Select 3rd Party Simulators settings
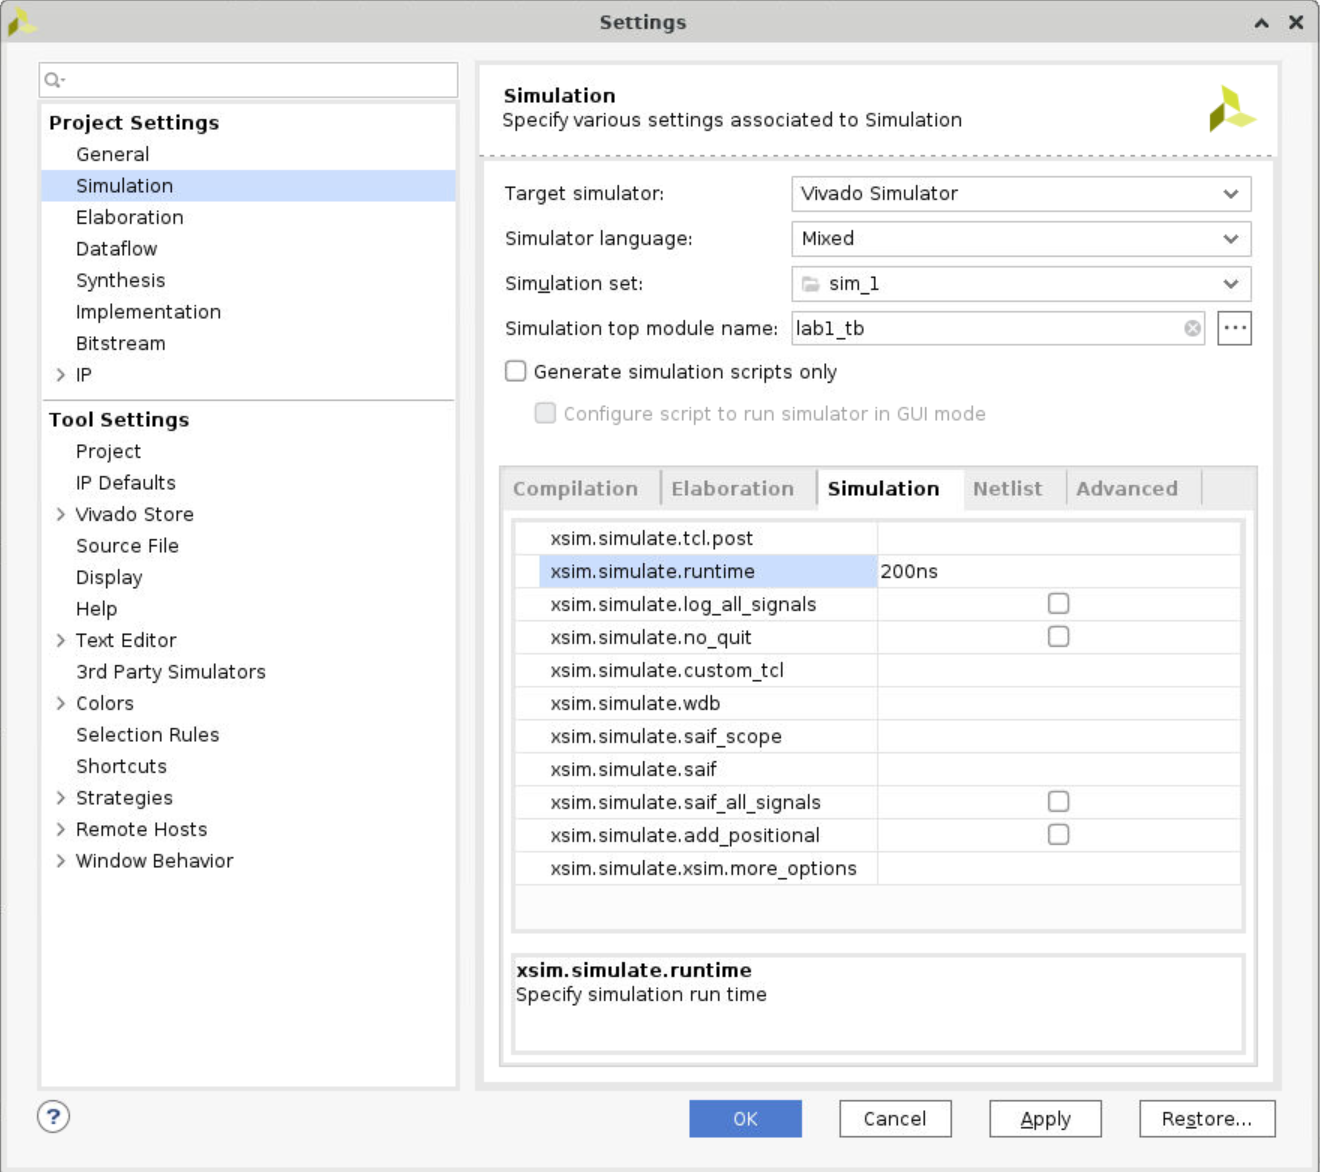The height and width of the screenshot is (1172, 1320). point(171,672)
